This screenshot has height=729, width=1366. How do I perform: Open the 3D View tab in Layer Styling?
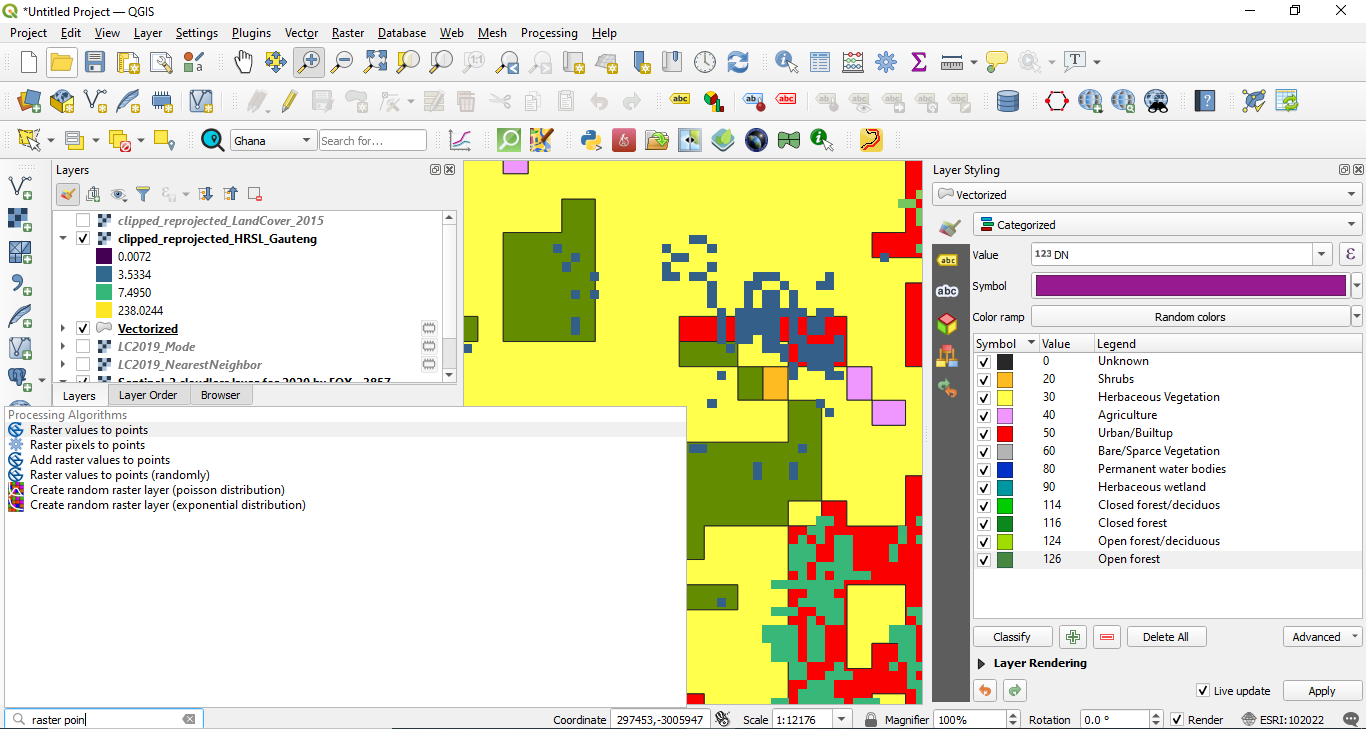point(946,323)
